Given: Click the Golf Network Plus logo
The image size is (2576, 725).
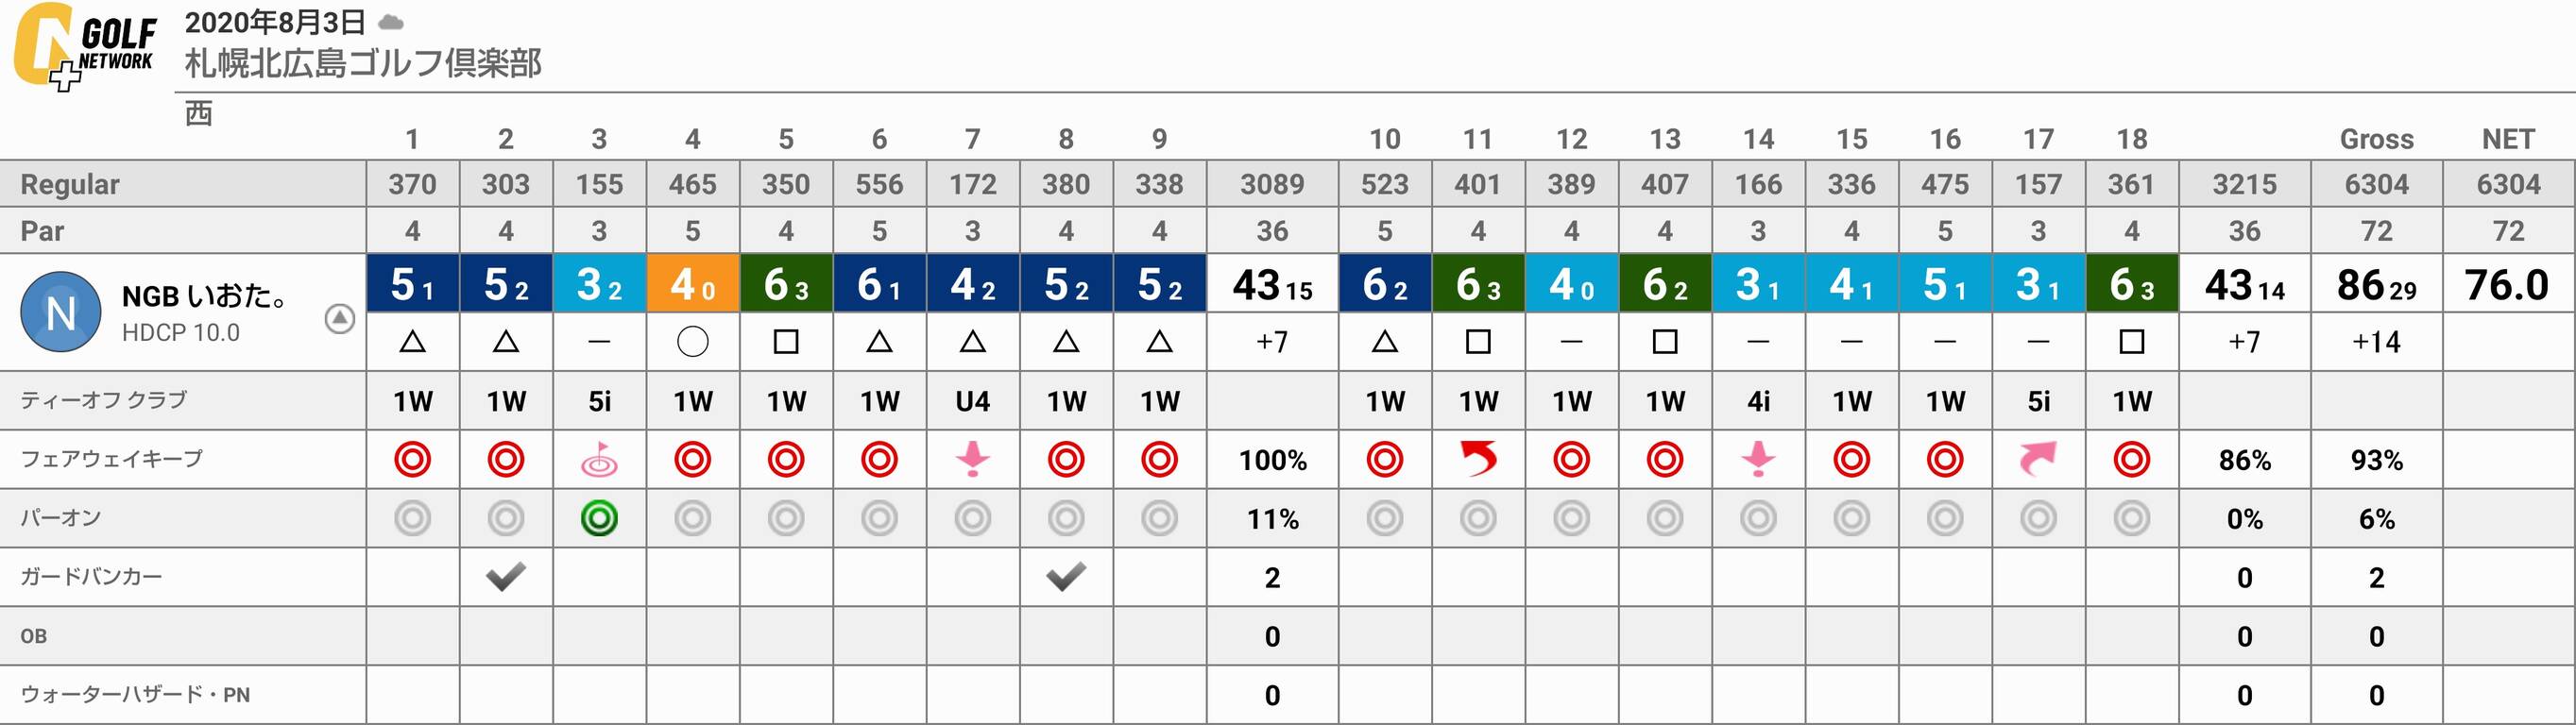Looking at the screenshot, I should click(x=85, y=46).
